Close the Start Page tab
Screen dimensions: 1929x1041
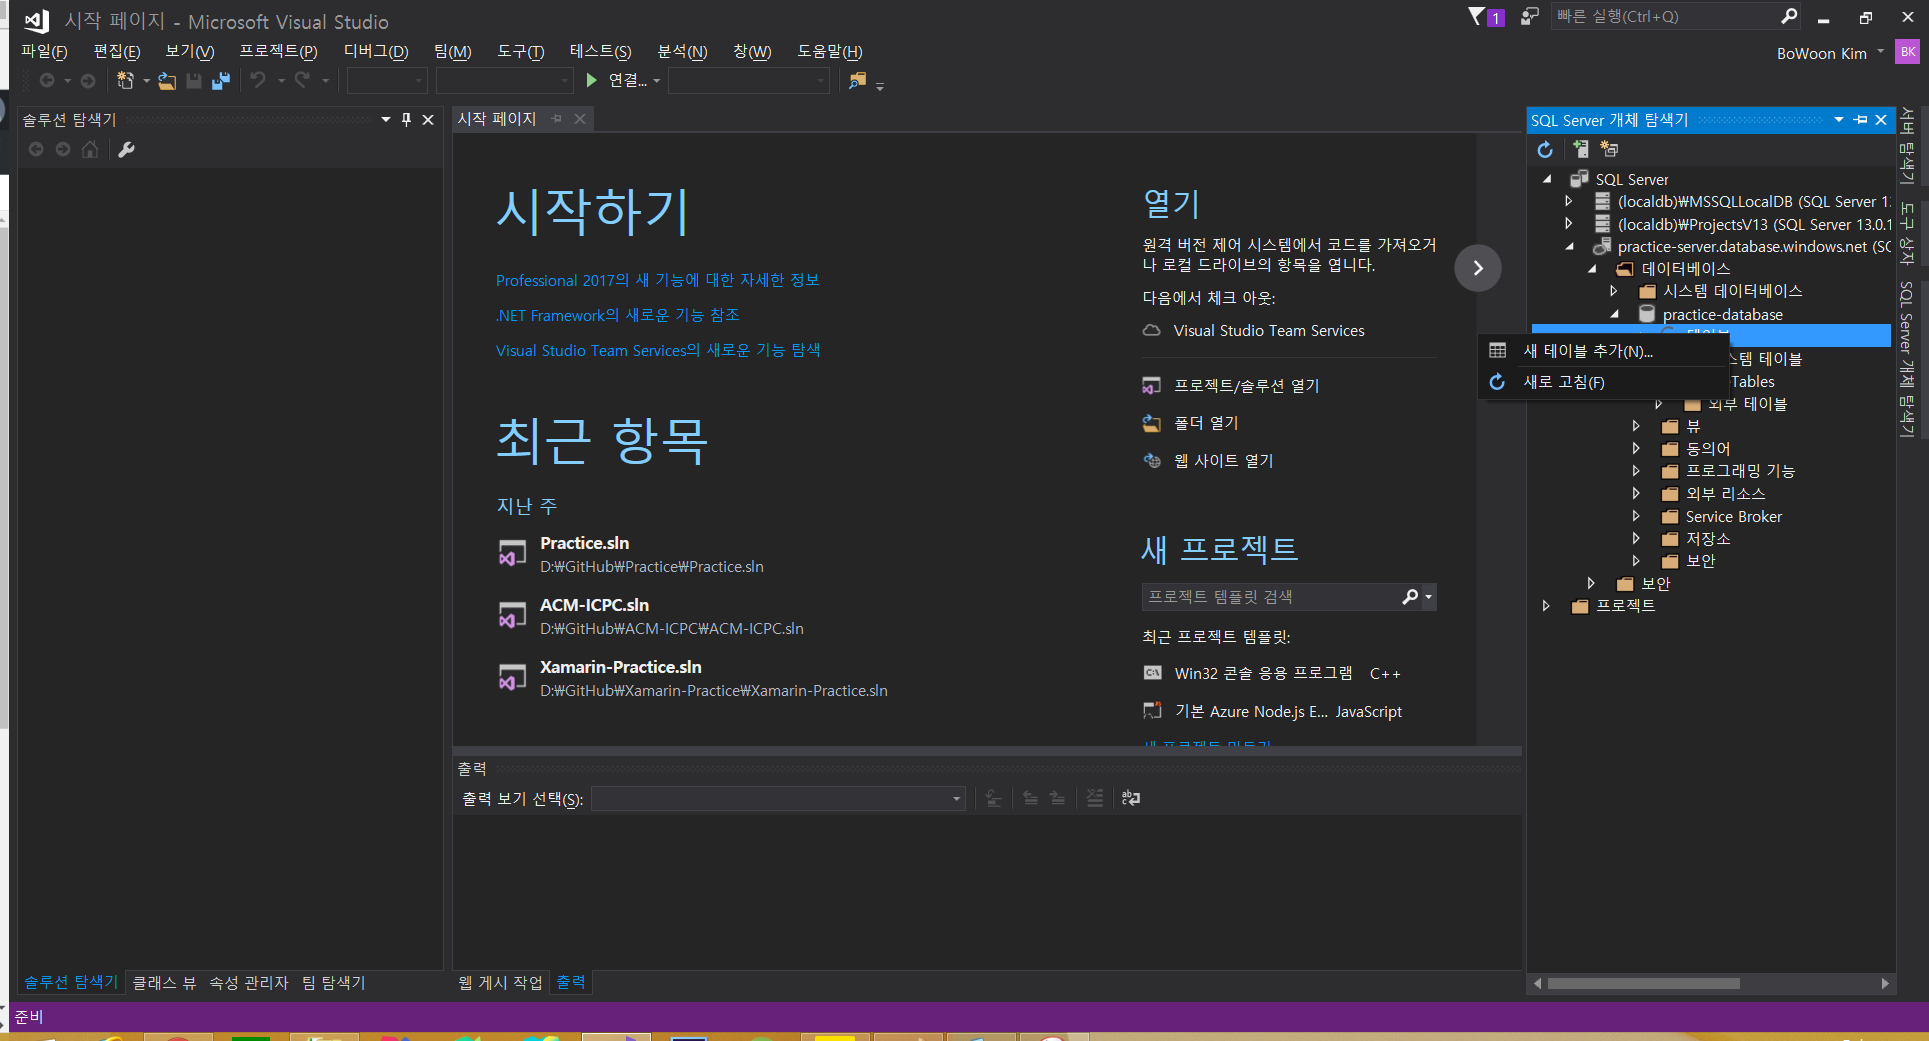[580, 119]
